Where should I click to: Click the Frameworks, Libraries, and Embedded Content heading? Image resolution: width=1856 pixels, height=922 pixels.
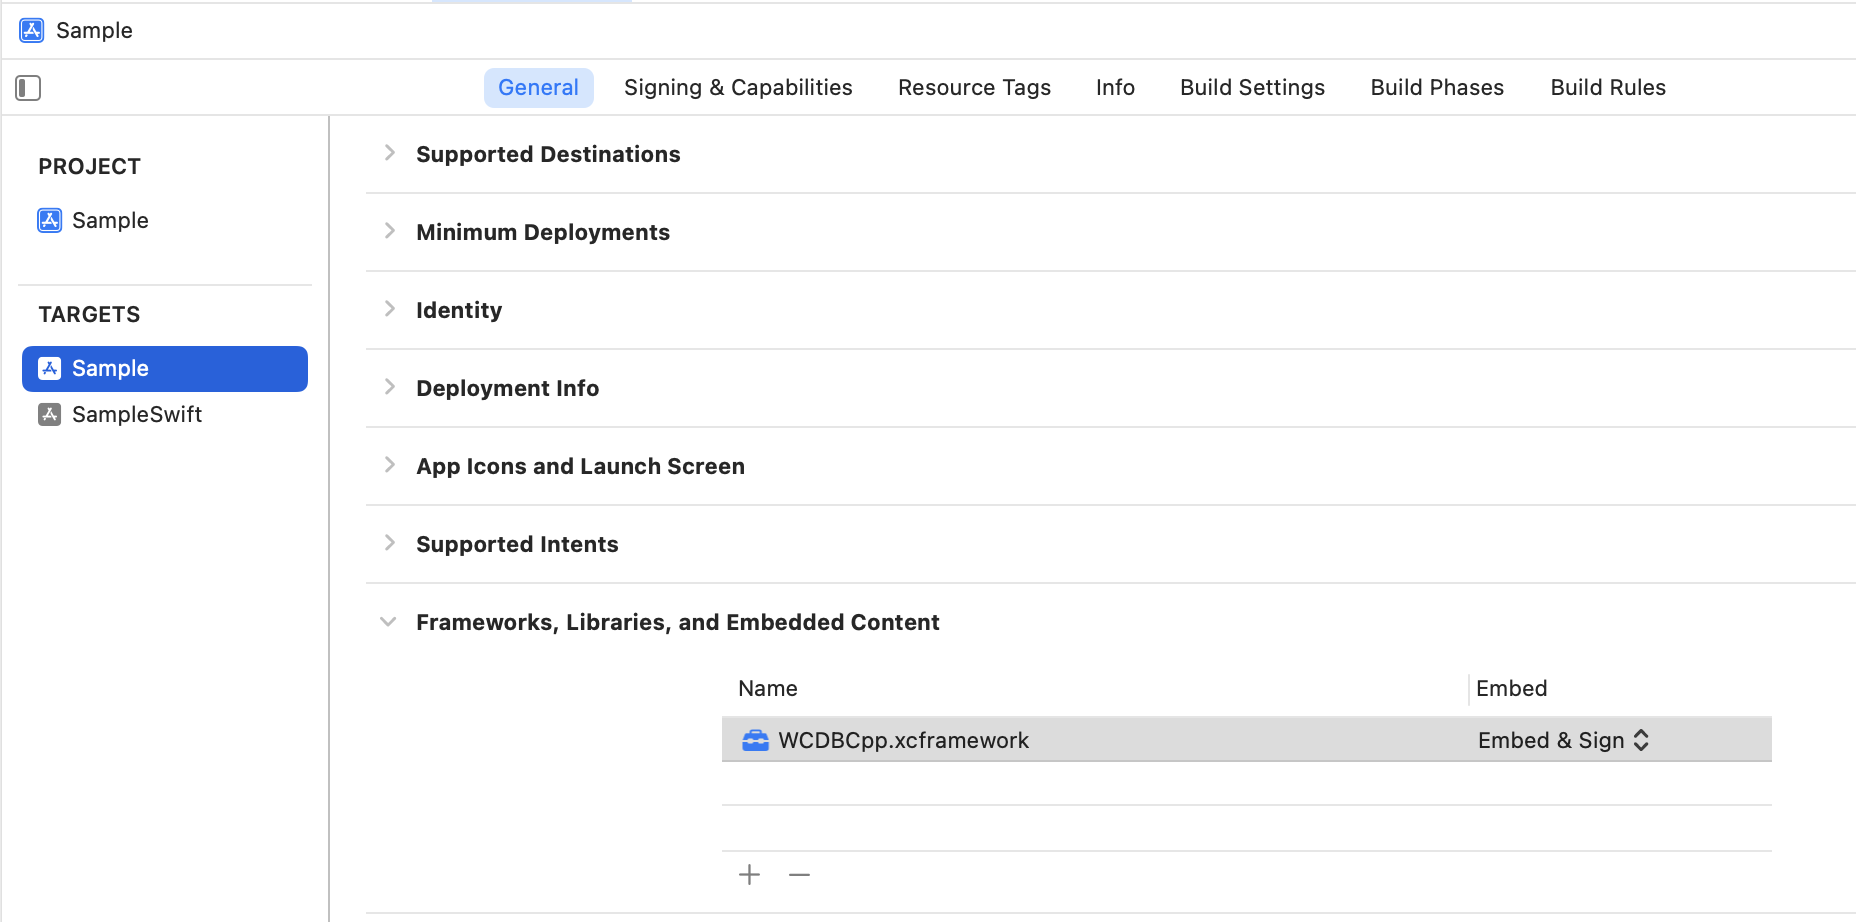(x=678, y=622)
